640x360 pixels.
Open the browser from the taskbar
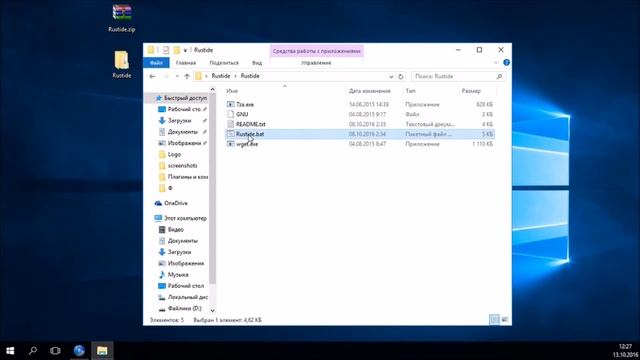coord(79,351)
